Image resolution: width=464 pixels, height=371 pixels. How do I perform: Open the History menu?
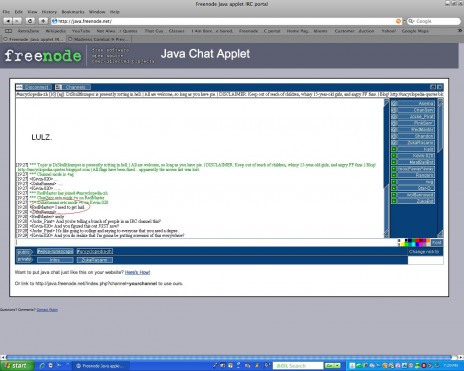click(49, 12)
